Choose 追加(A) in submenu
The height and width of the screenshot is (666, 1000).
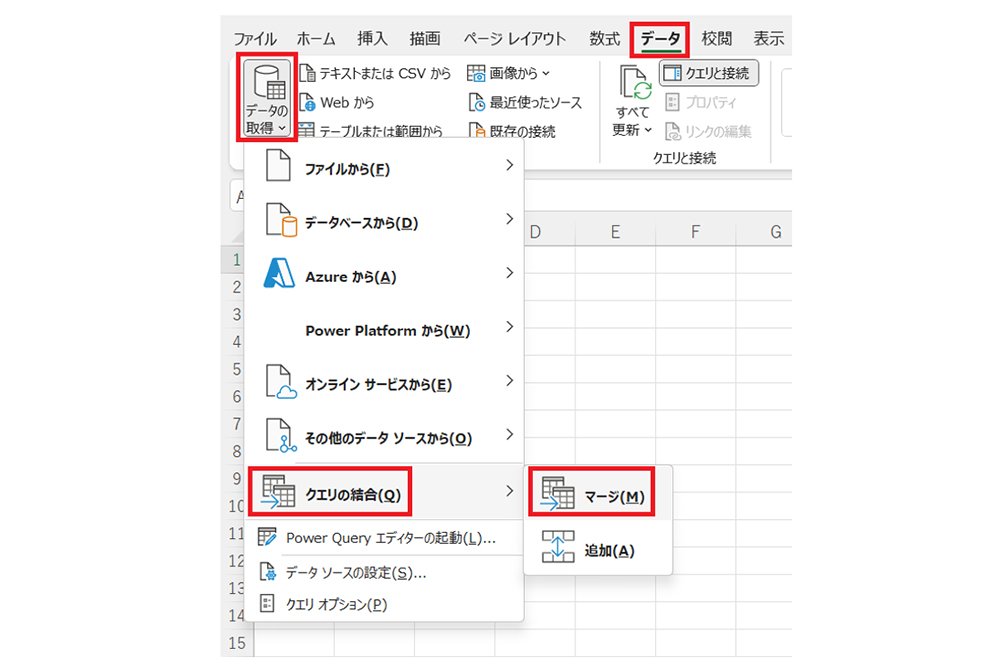(598, 549)
